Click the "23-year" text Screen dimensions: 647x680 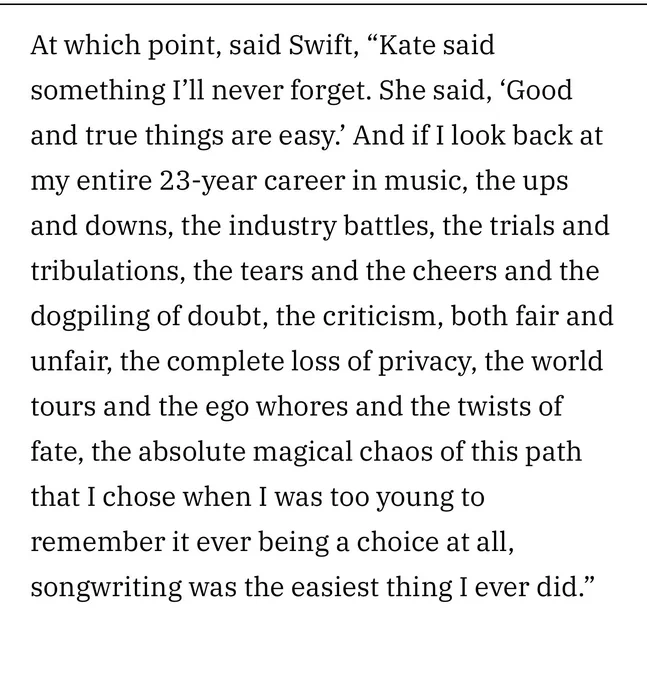point(208,182)
